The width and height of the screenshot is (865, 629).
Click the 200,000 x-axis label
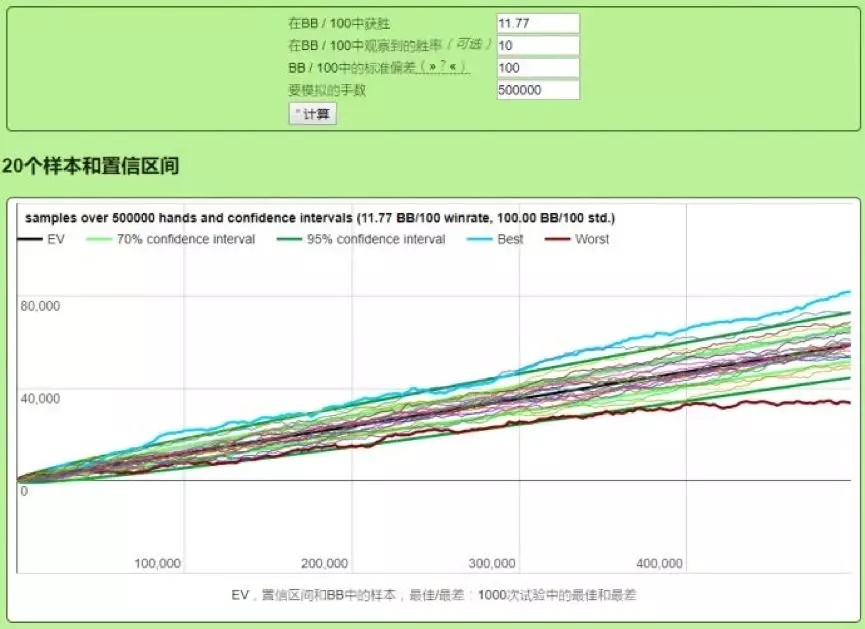(x=325, y=563)
